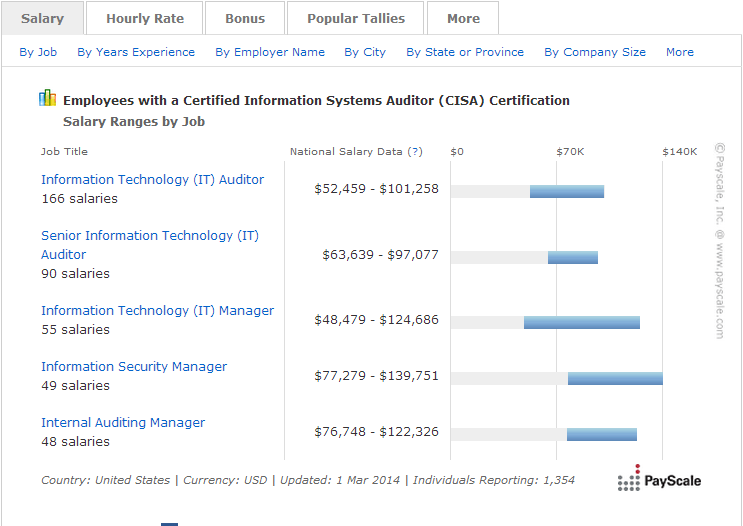
Task: Click the bar chart icon beside the heading
Action: pos(47,98)
